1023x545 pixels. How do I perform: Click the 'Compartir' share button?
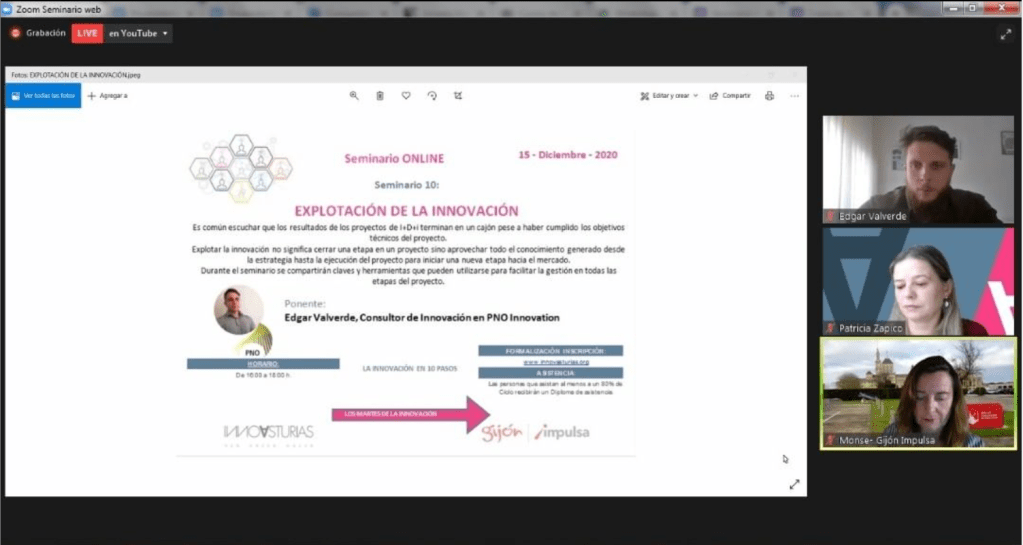pyautogui.click(x=730, y=96)
